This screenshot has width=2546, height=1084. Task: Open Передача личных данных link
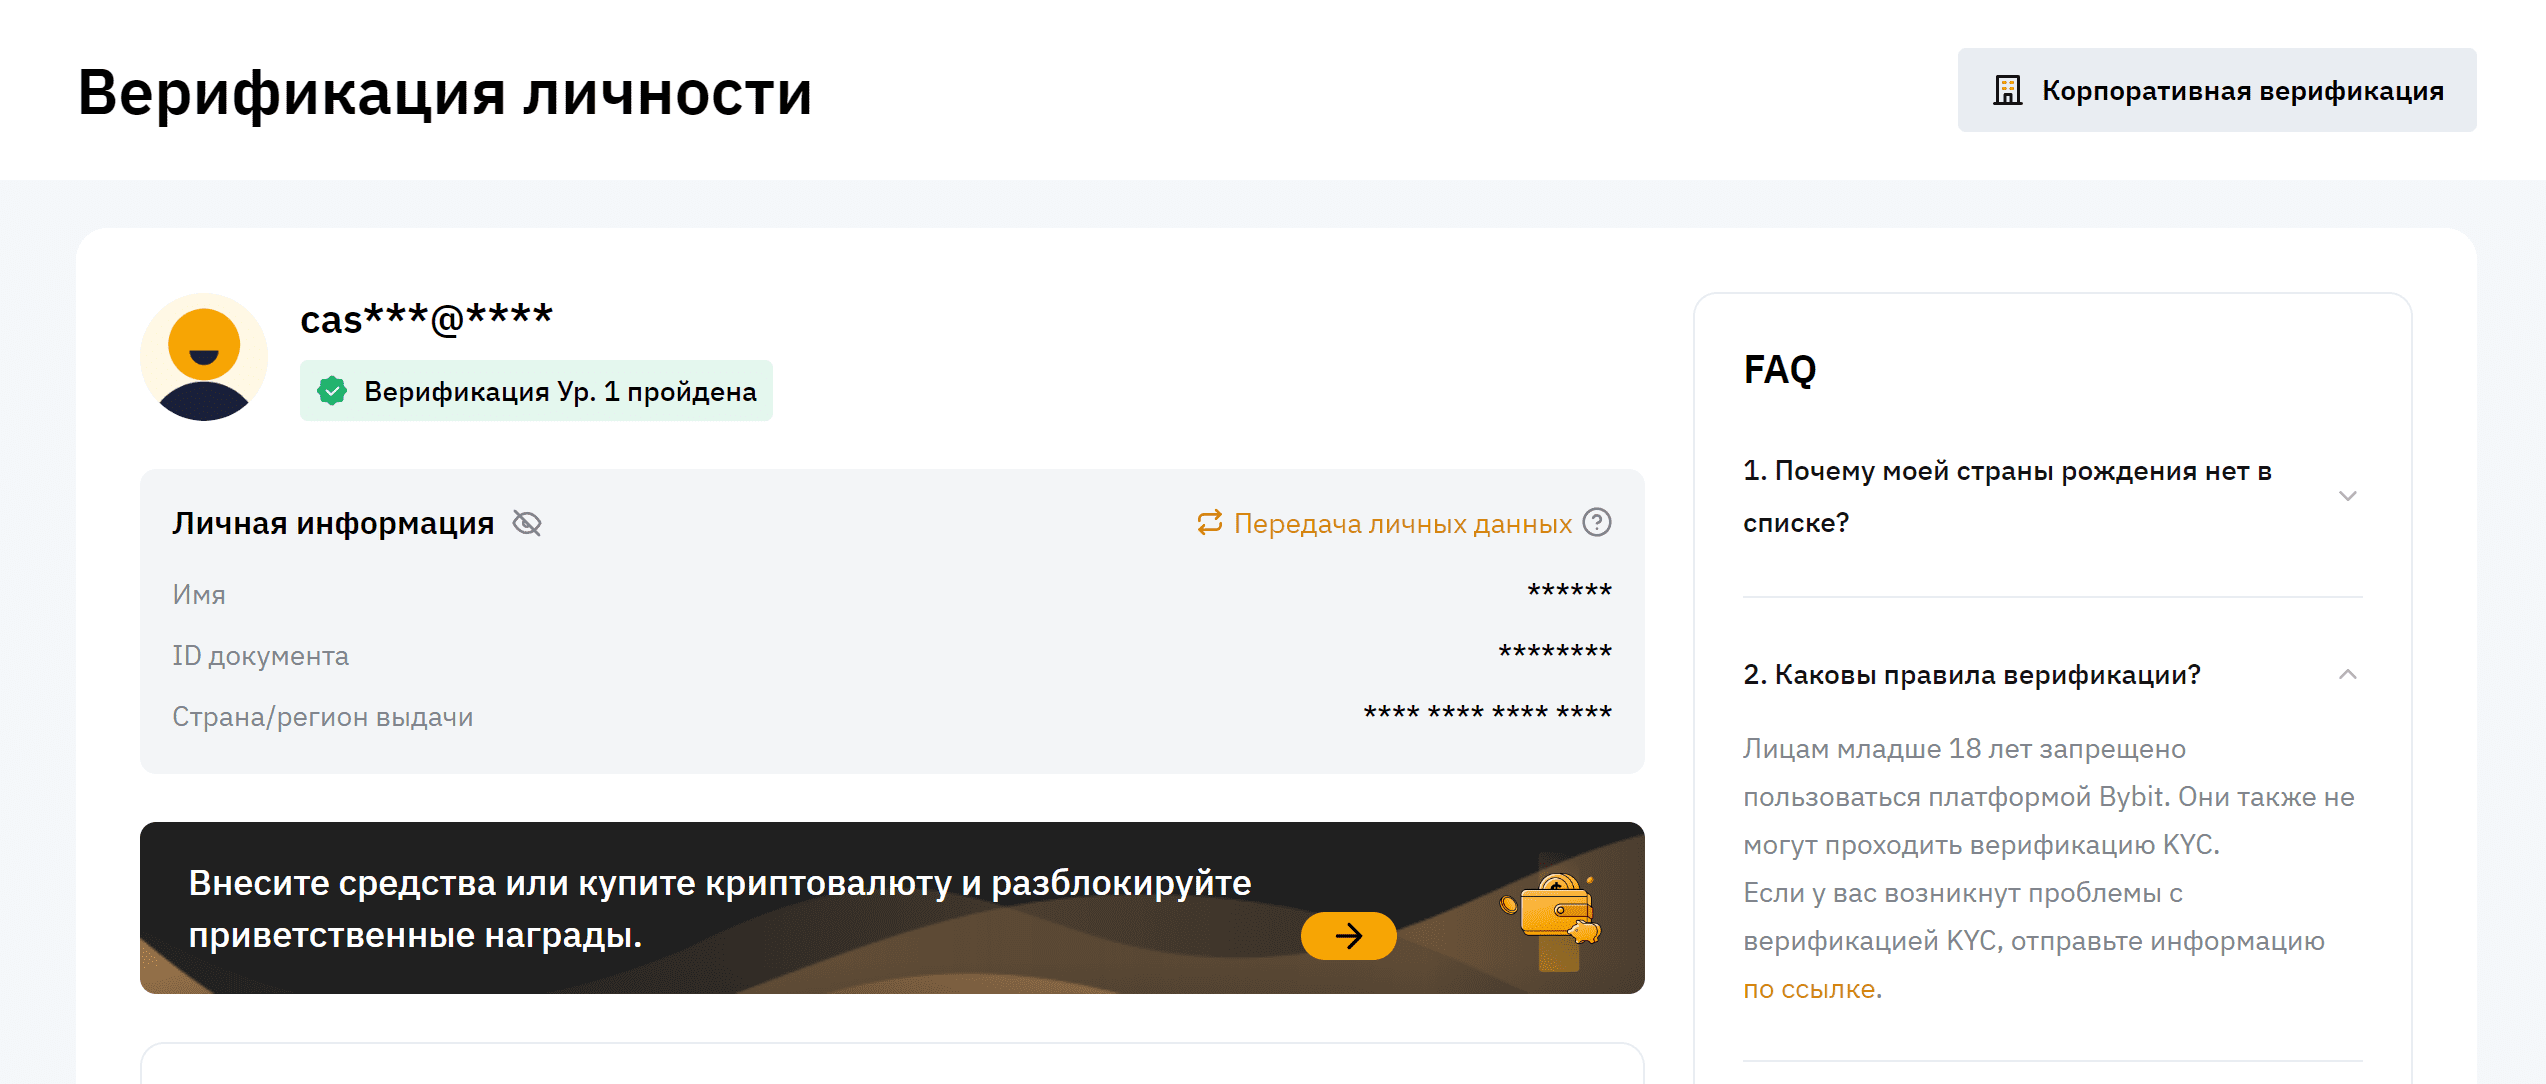click(1402, 523)
